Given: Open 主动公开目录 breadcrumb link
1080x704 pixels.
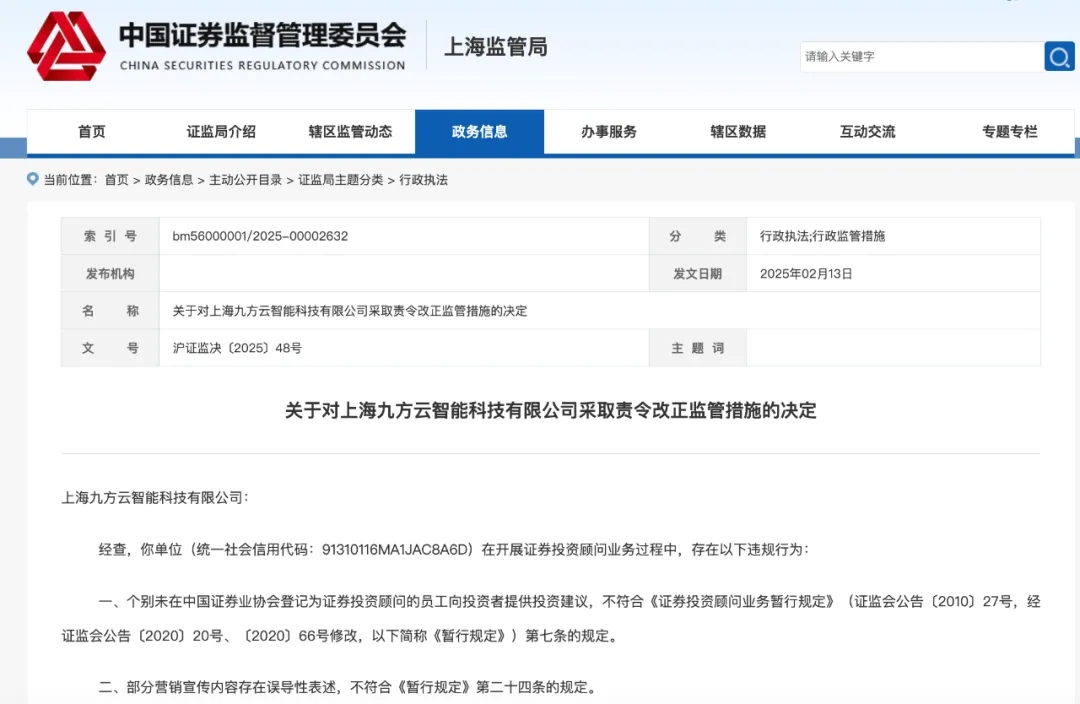Looking at the screenshot, I should click(x=245, y=180).
